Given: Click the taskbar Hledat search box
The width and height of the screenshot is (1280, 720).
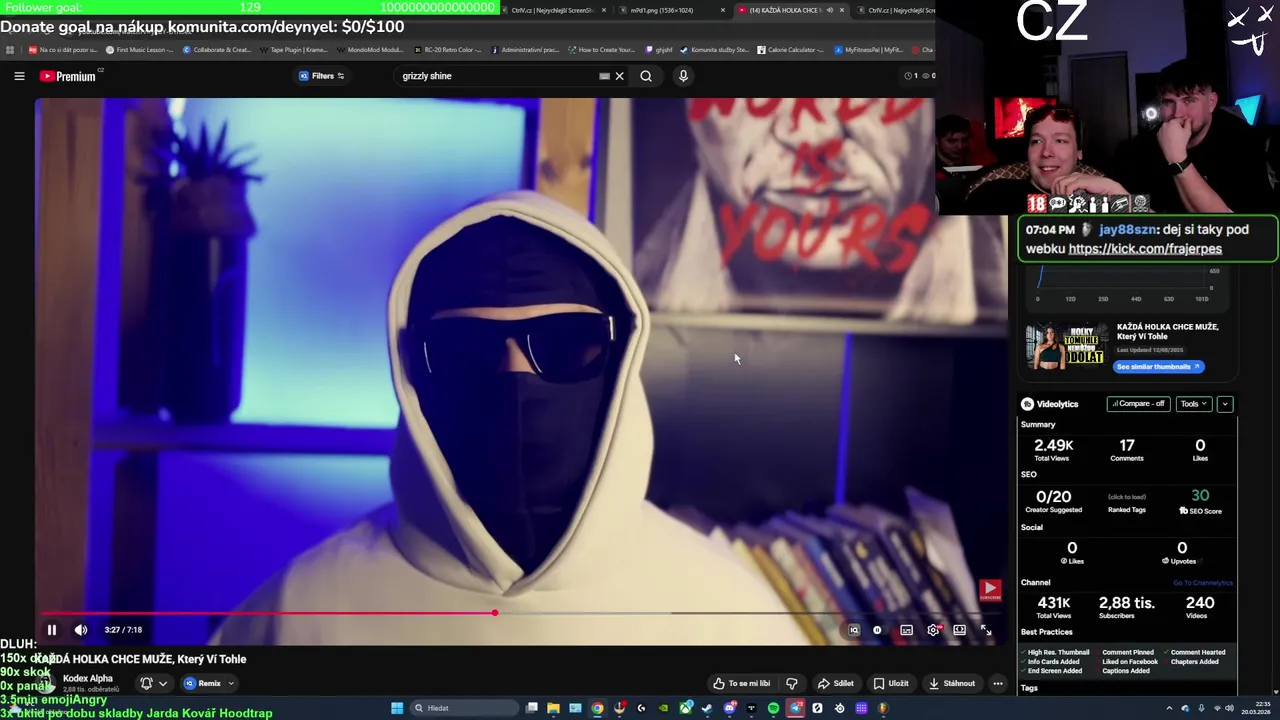Looking at the screenshot, I should [464, 708].
